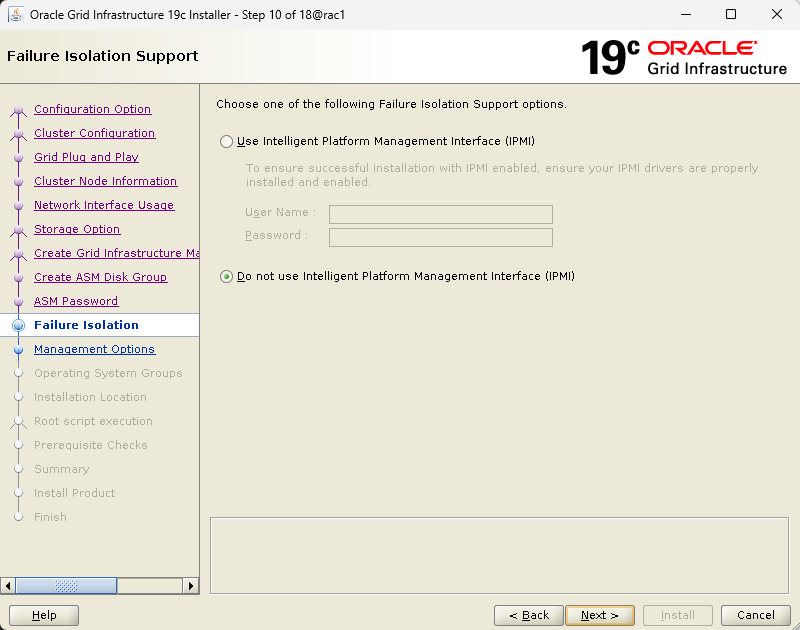The width and height of the screenshot is (800, 630).
Task: Click Grid Plug and Play bullet icon
Action: point(18,158)
